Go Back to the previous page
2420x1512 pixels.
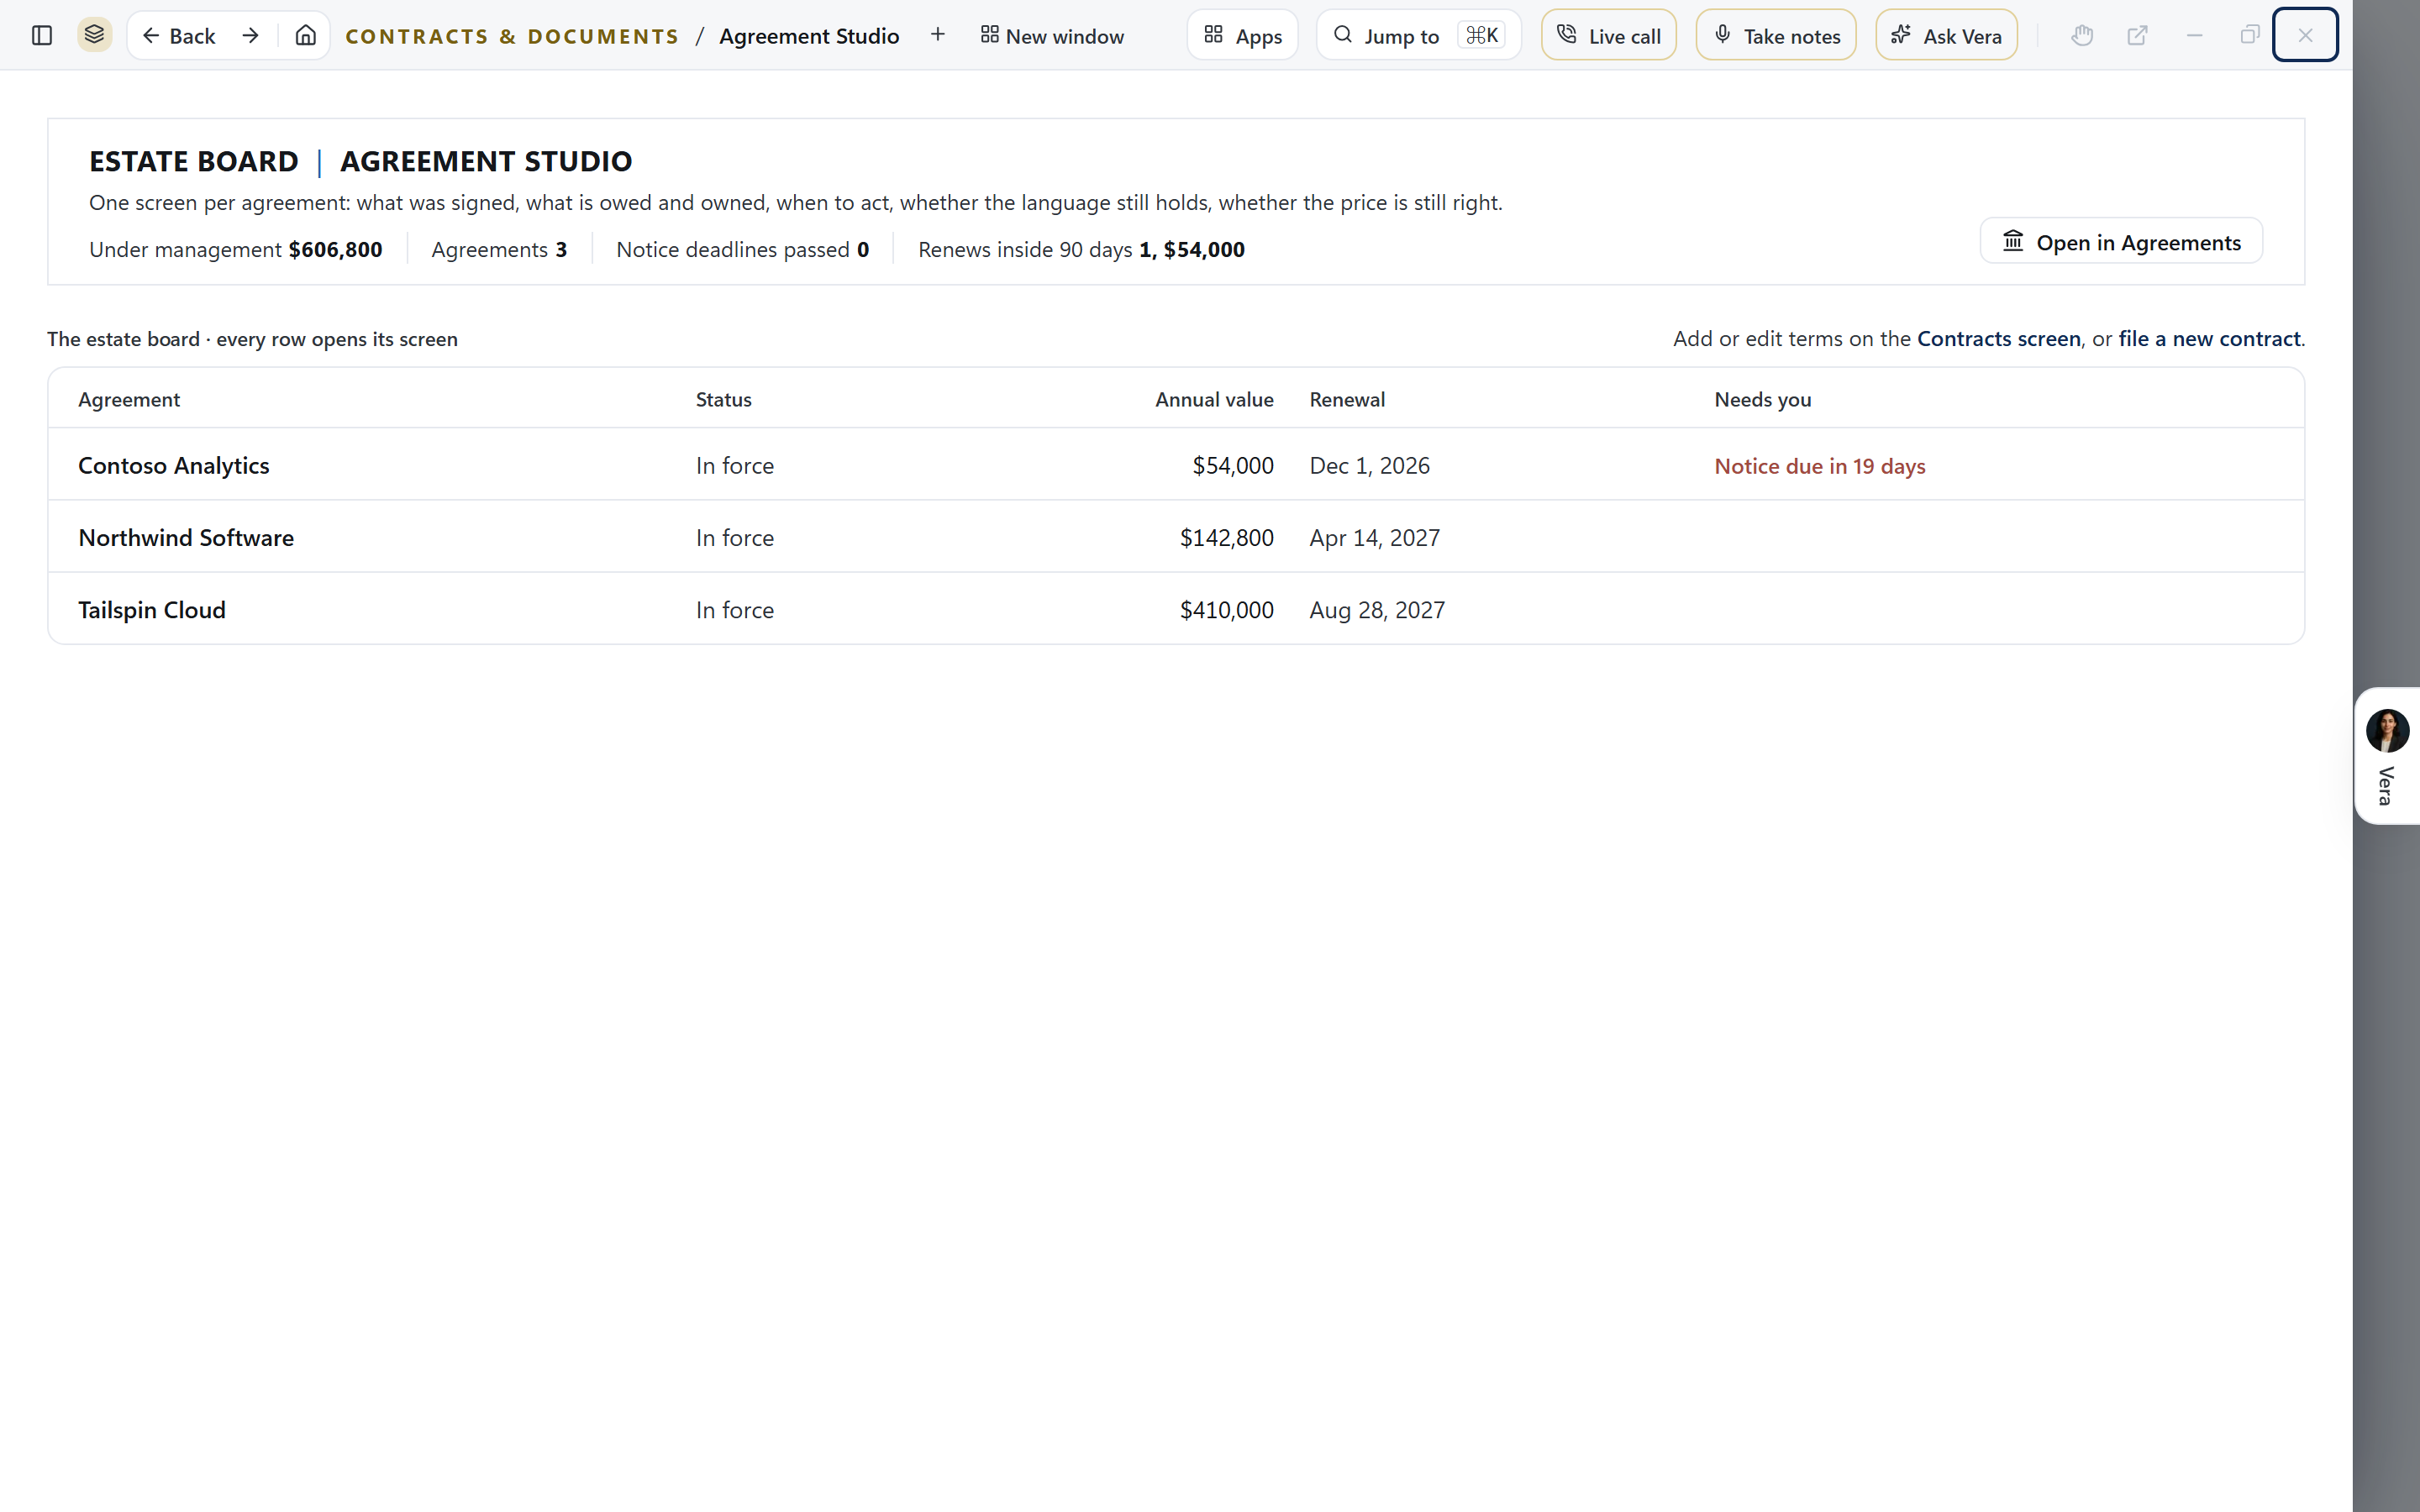[x=179, y=36]
